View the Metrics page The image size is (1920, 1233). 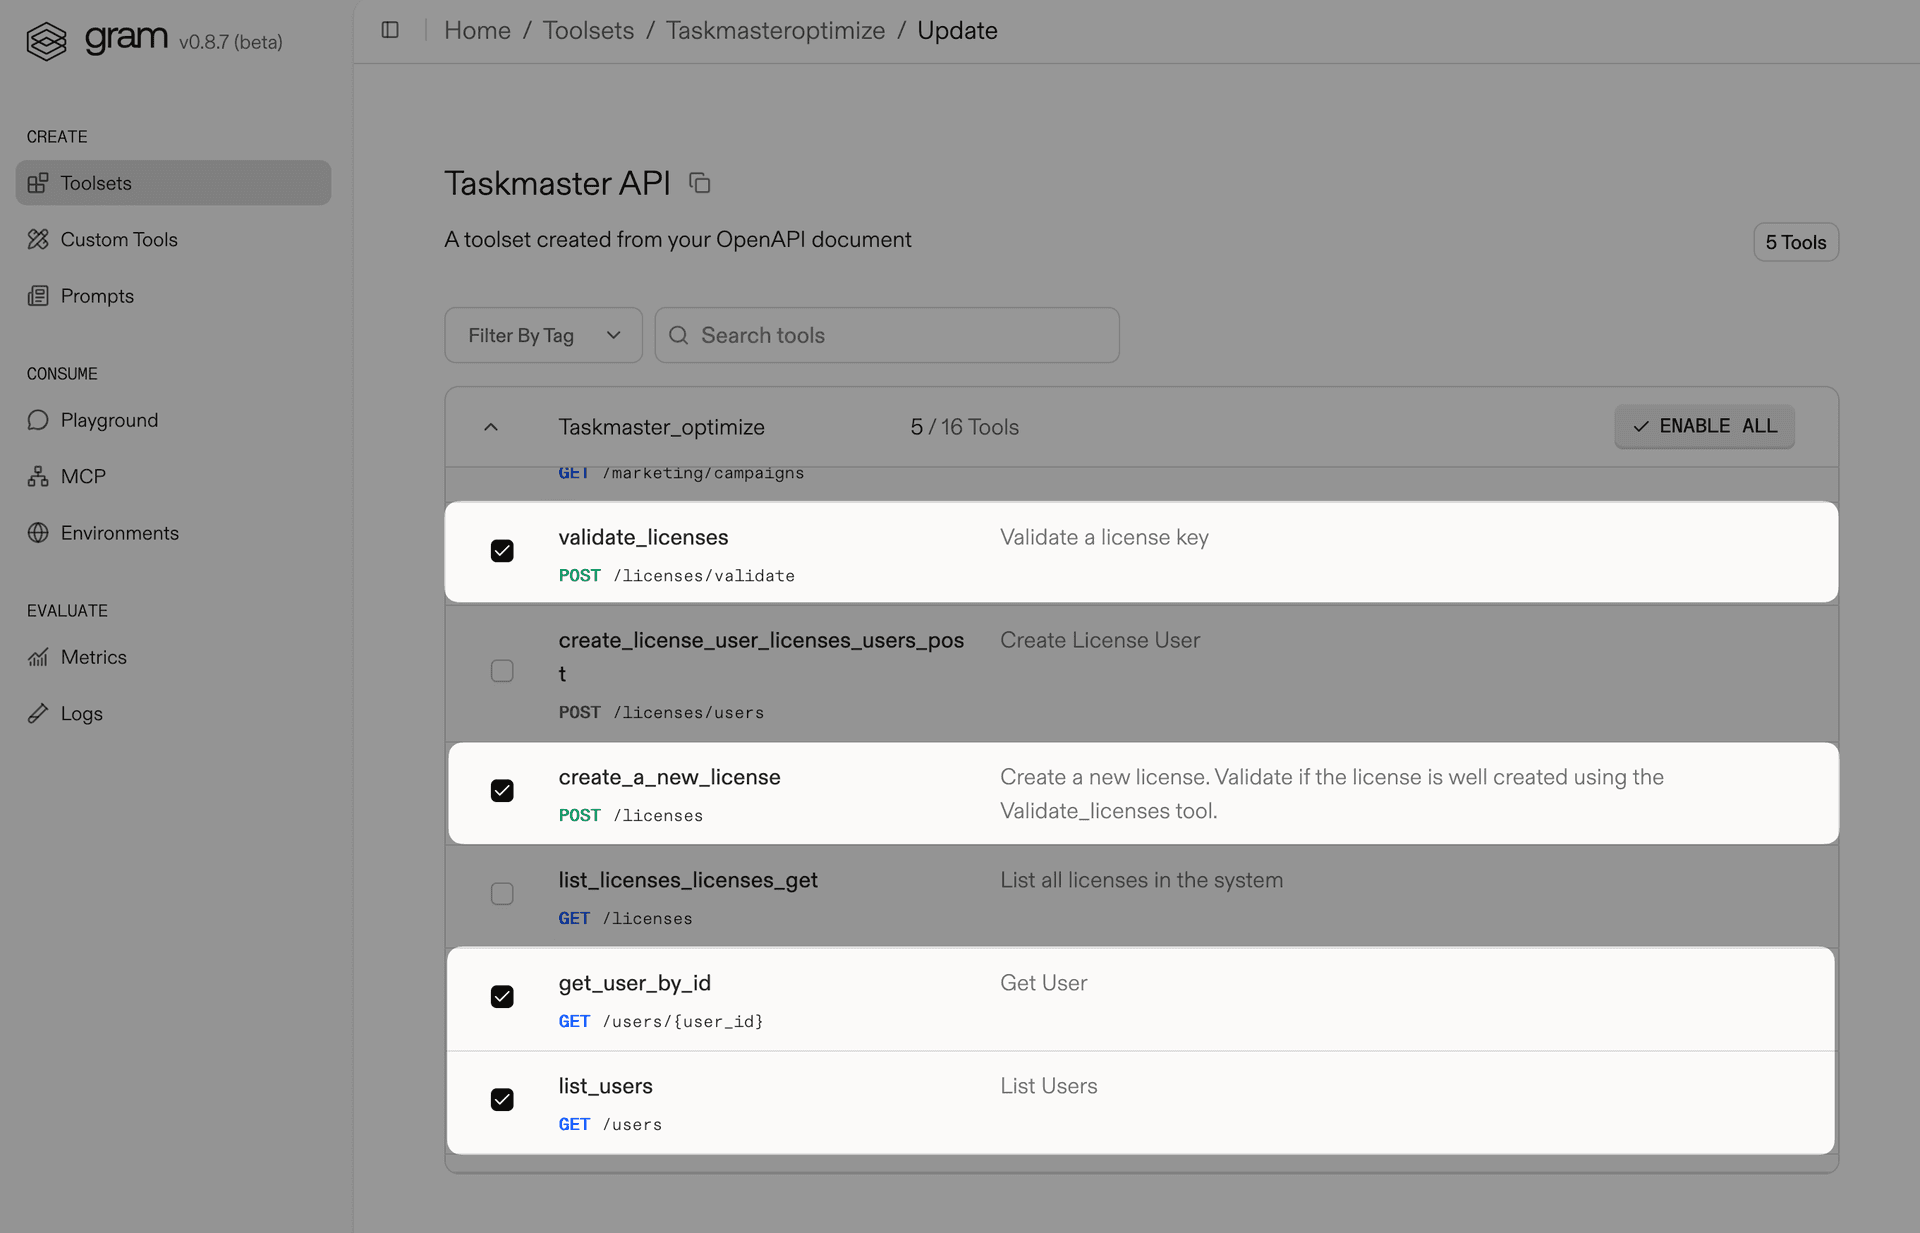[93, 657]
